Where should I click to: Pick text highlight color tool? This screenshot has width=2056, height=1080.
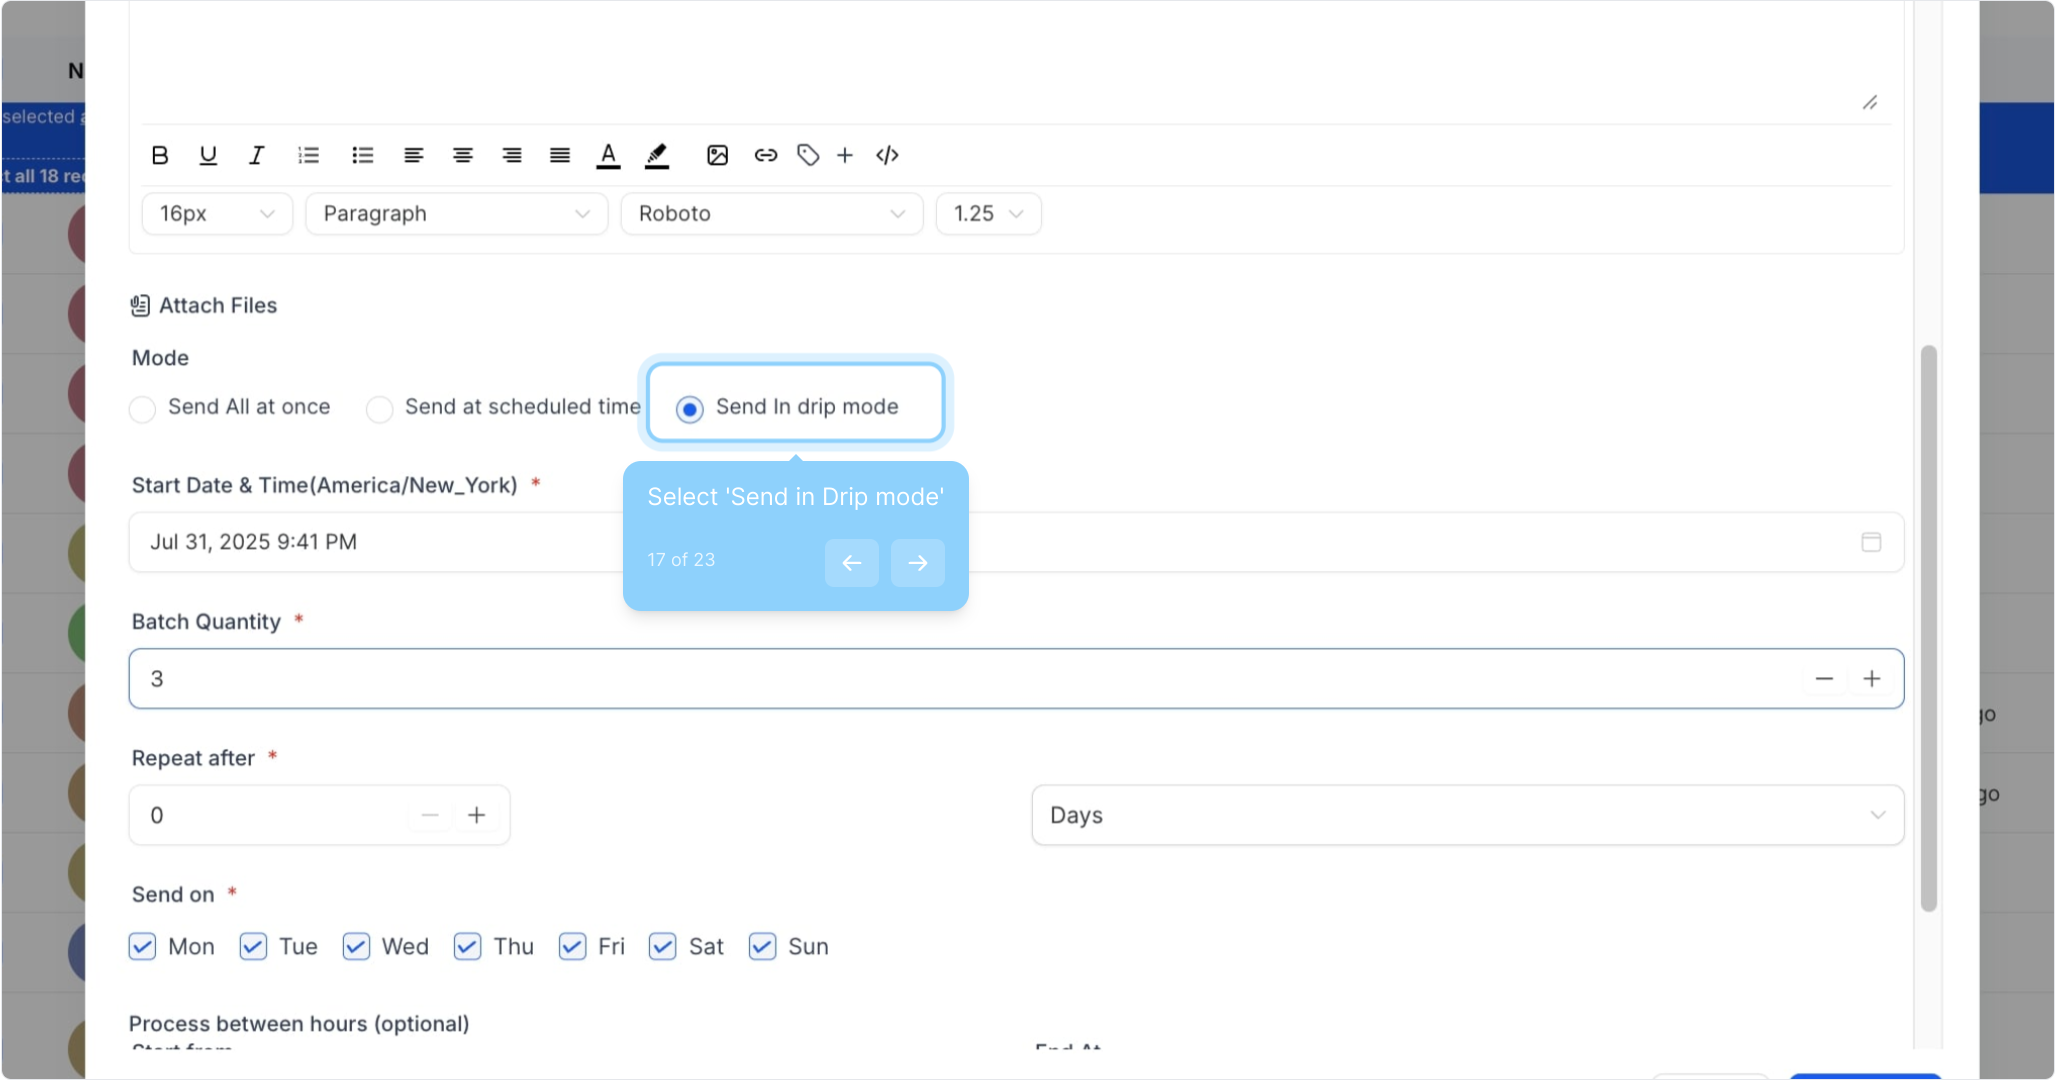coord(657,155)
